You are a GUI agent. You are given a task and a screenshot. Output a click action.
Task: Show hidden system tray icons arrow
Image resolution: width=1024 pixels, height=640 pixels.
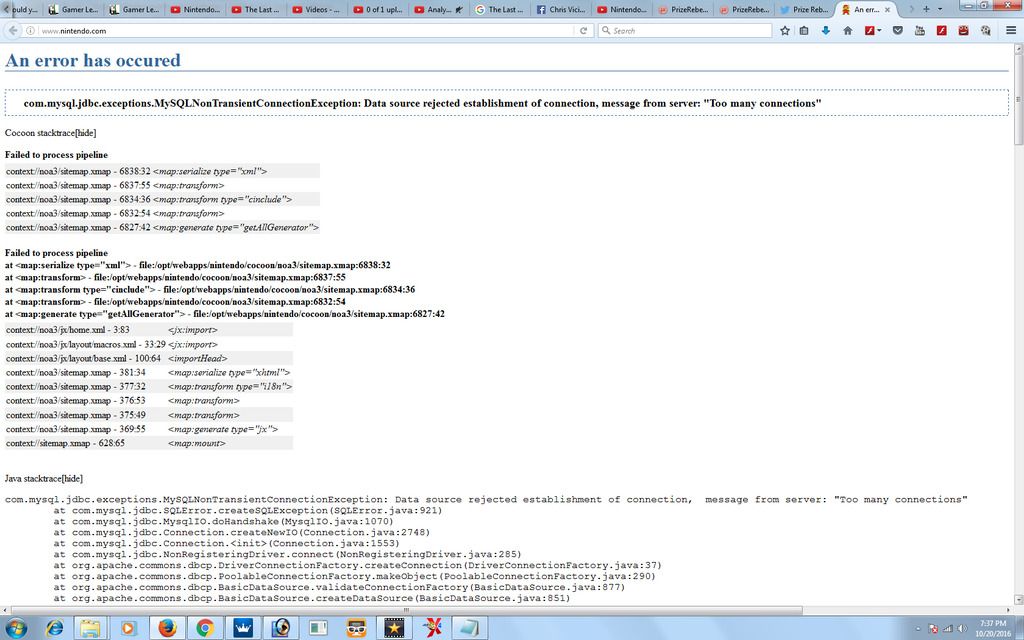(918, 629)
